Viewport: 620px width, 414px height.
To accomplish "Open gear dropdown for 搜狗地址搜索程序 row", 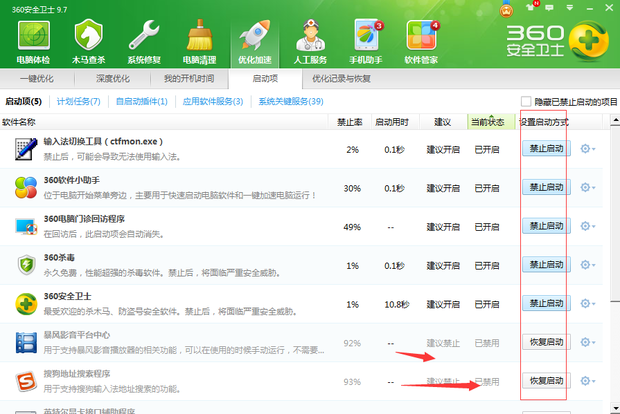I will pos(588,381).
